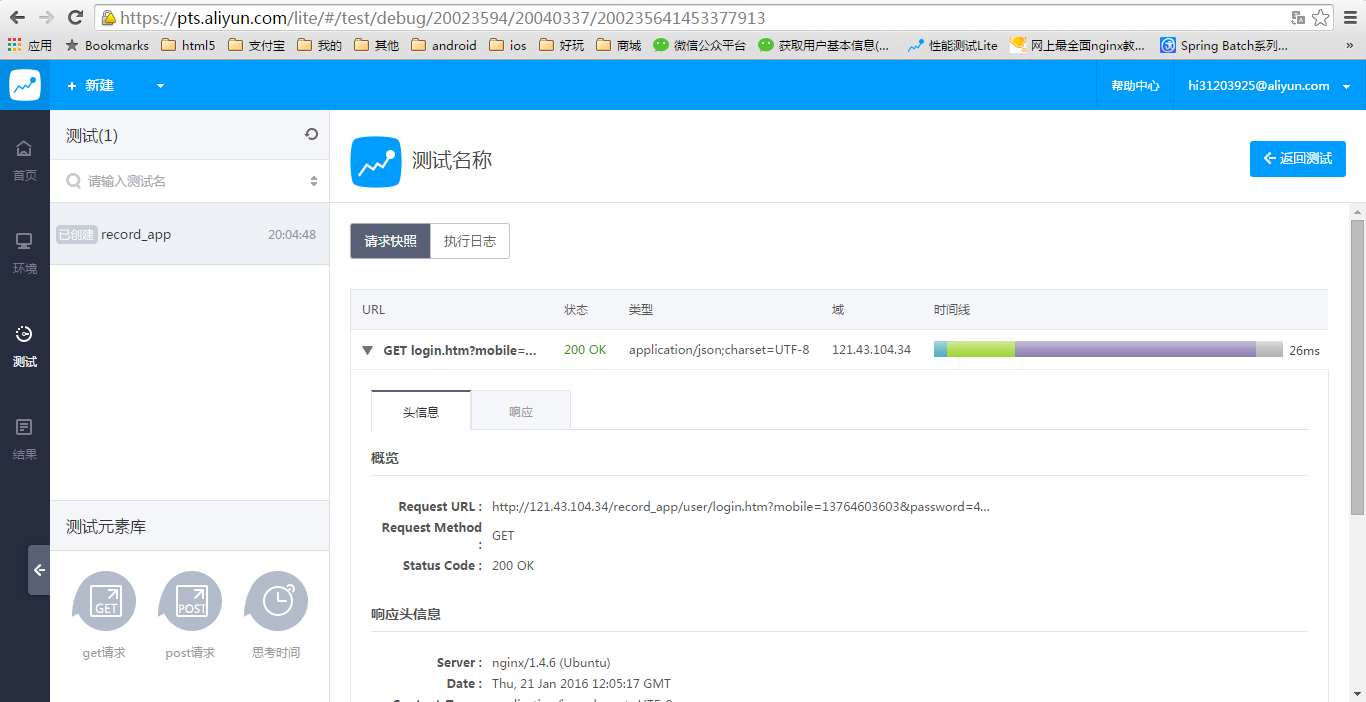Click the 121.43.104.34 domain cell
1366x702 pixels.
click(871, 350)
